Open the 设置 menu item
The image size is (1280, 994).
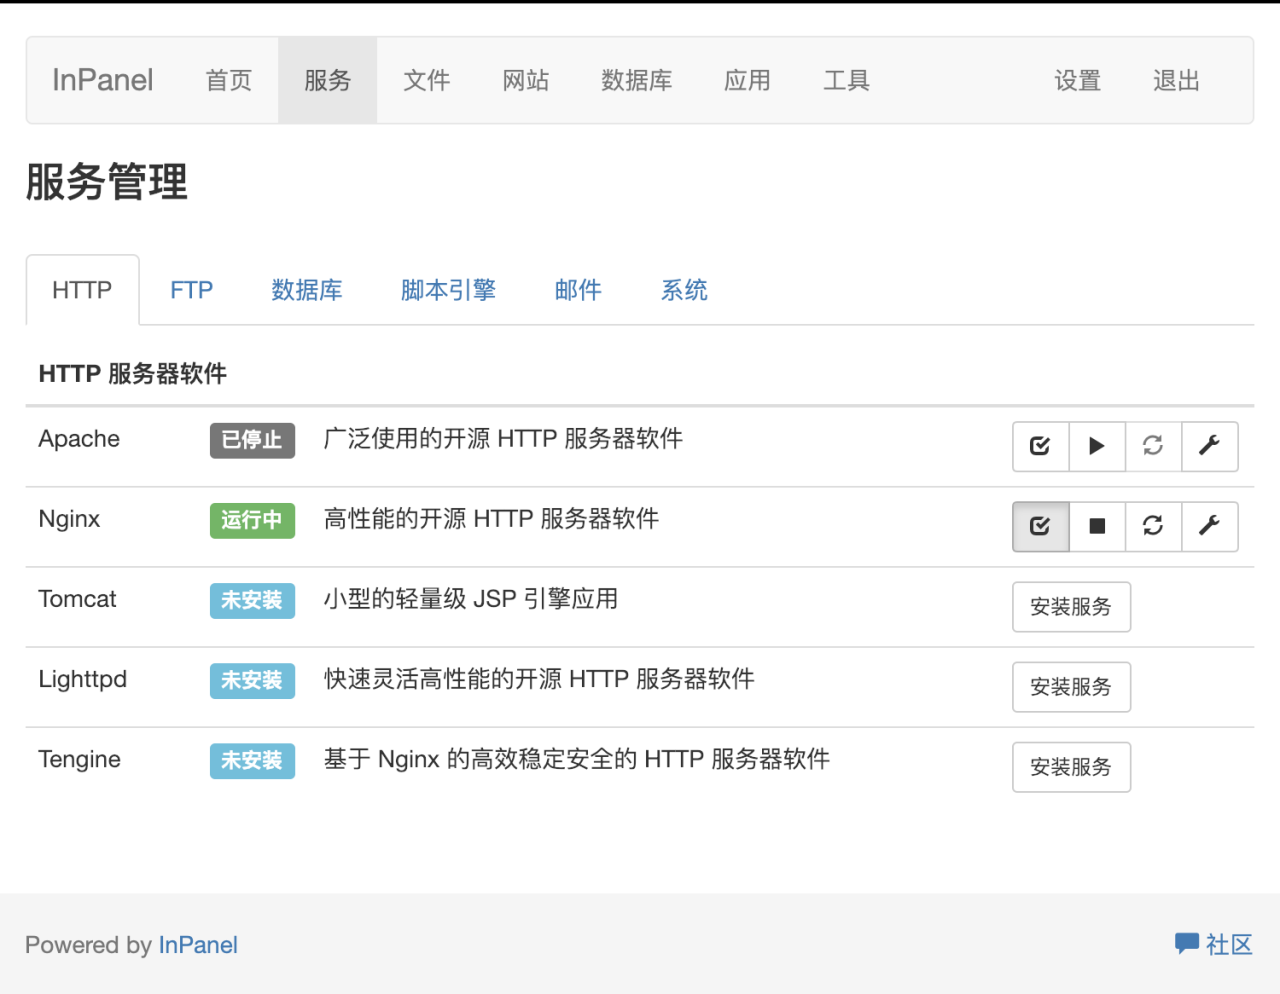[x=1077, y=80]
